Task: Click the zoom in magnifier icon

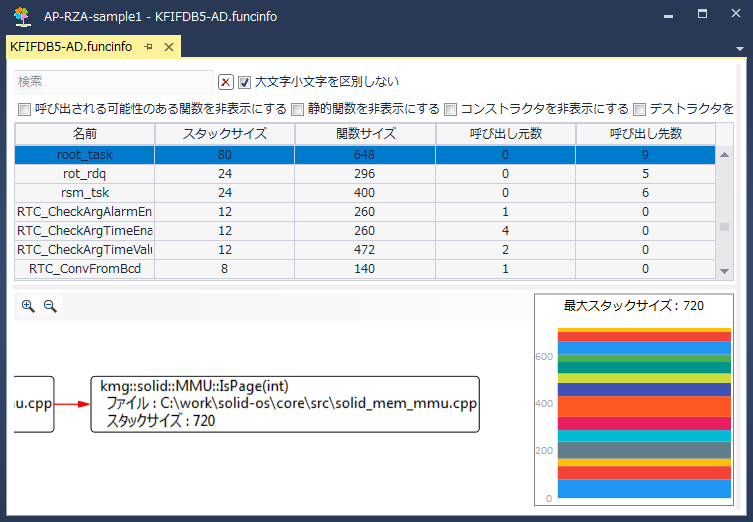Action: tap(28, 307)
